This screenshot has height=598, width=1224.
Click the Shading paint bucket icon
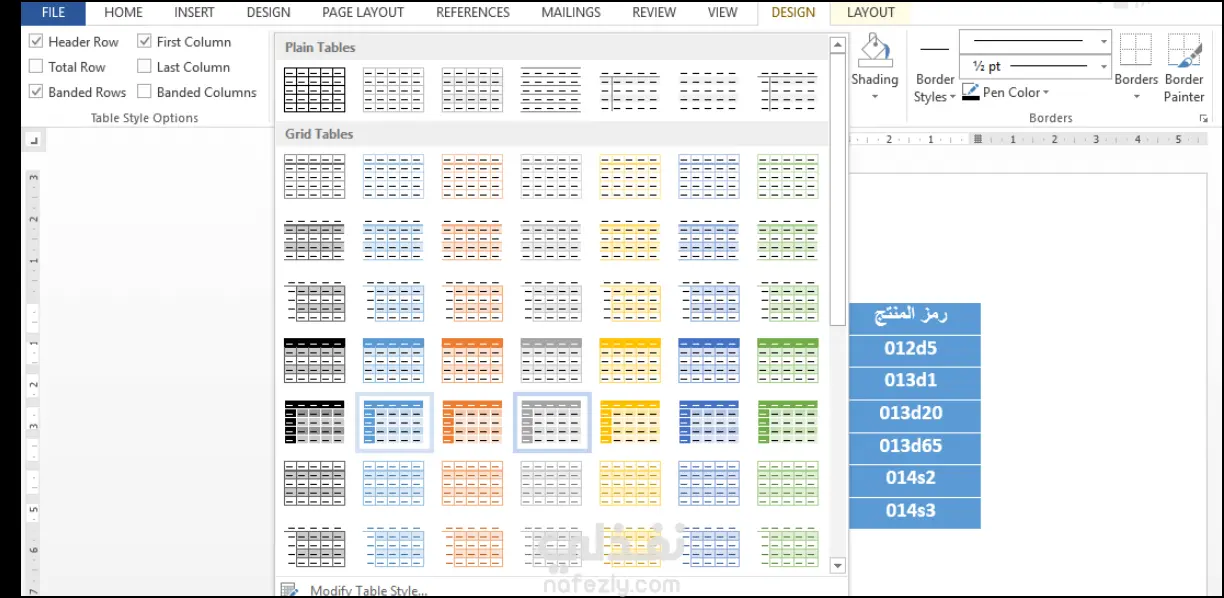[x=875, y=51]
